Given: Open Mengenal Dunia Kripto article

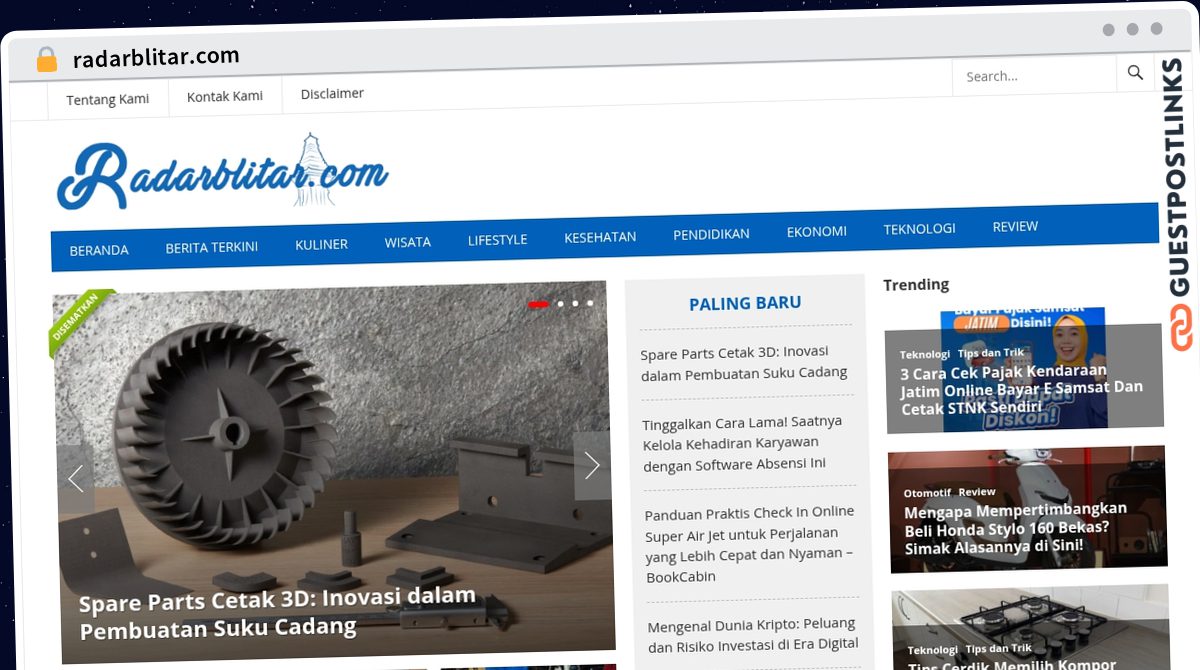Looking at the screenshot, I should tap(752, 634).
